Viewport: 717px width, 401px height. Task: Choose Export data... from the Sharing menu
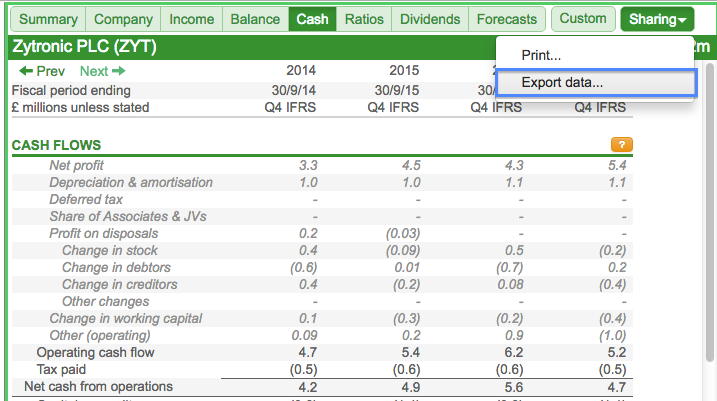tap(596, 82)
